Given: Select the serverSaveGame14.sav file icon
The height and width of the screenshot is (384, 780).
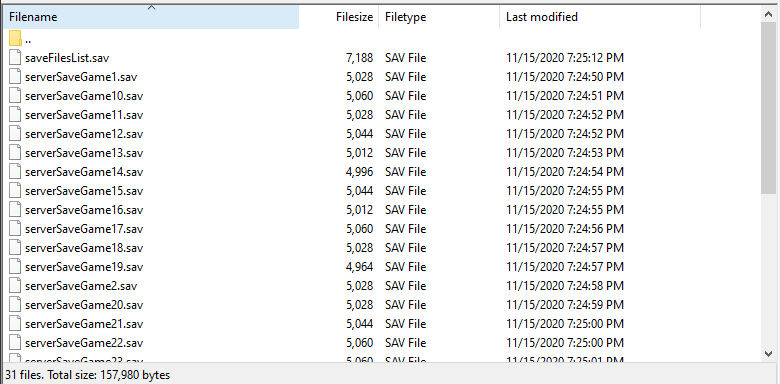Looking at the screenshot, I should click(15, 172).
